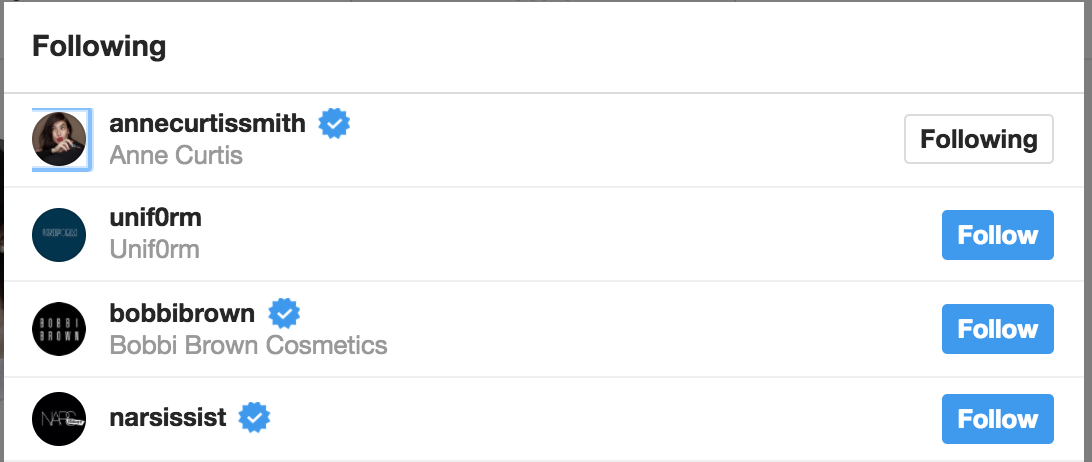Click Bobbi Brown Cosmetics display name
Image resolution: width=1092 pixels, height=462 pixels.
(247, 345)
